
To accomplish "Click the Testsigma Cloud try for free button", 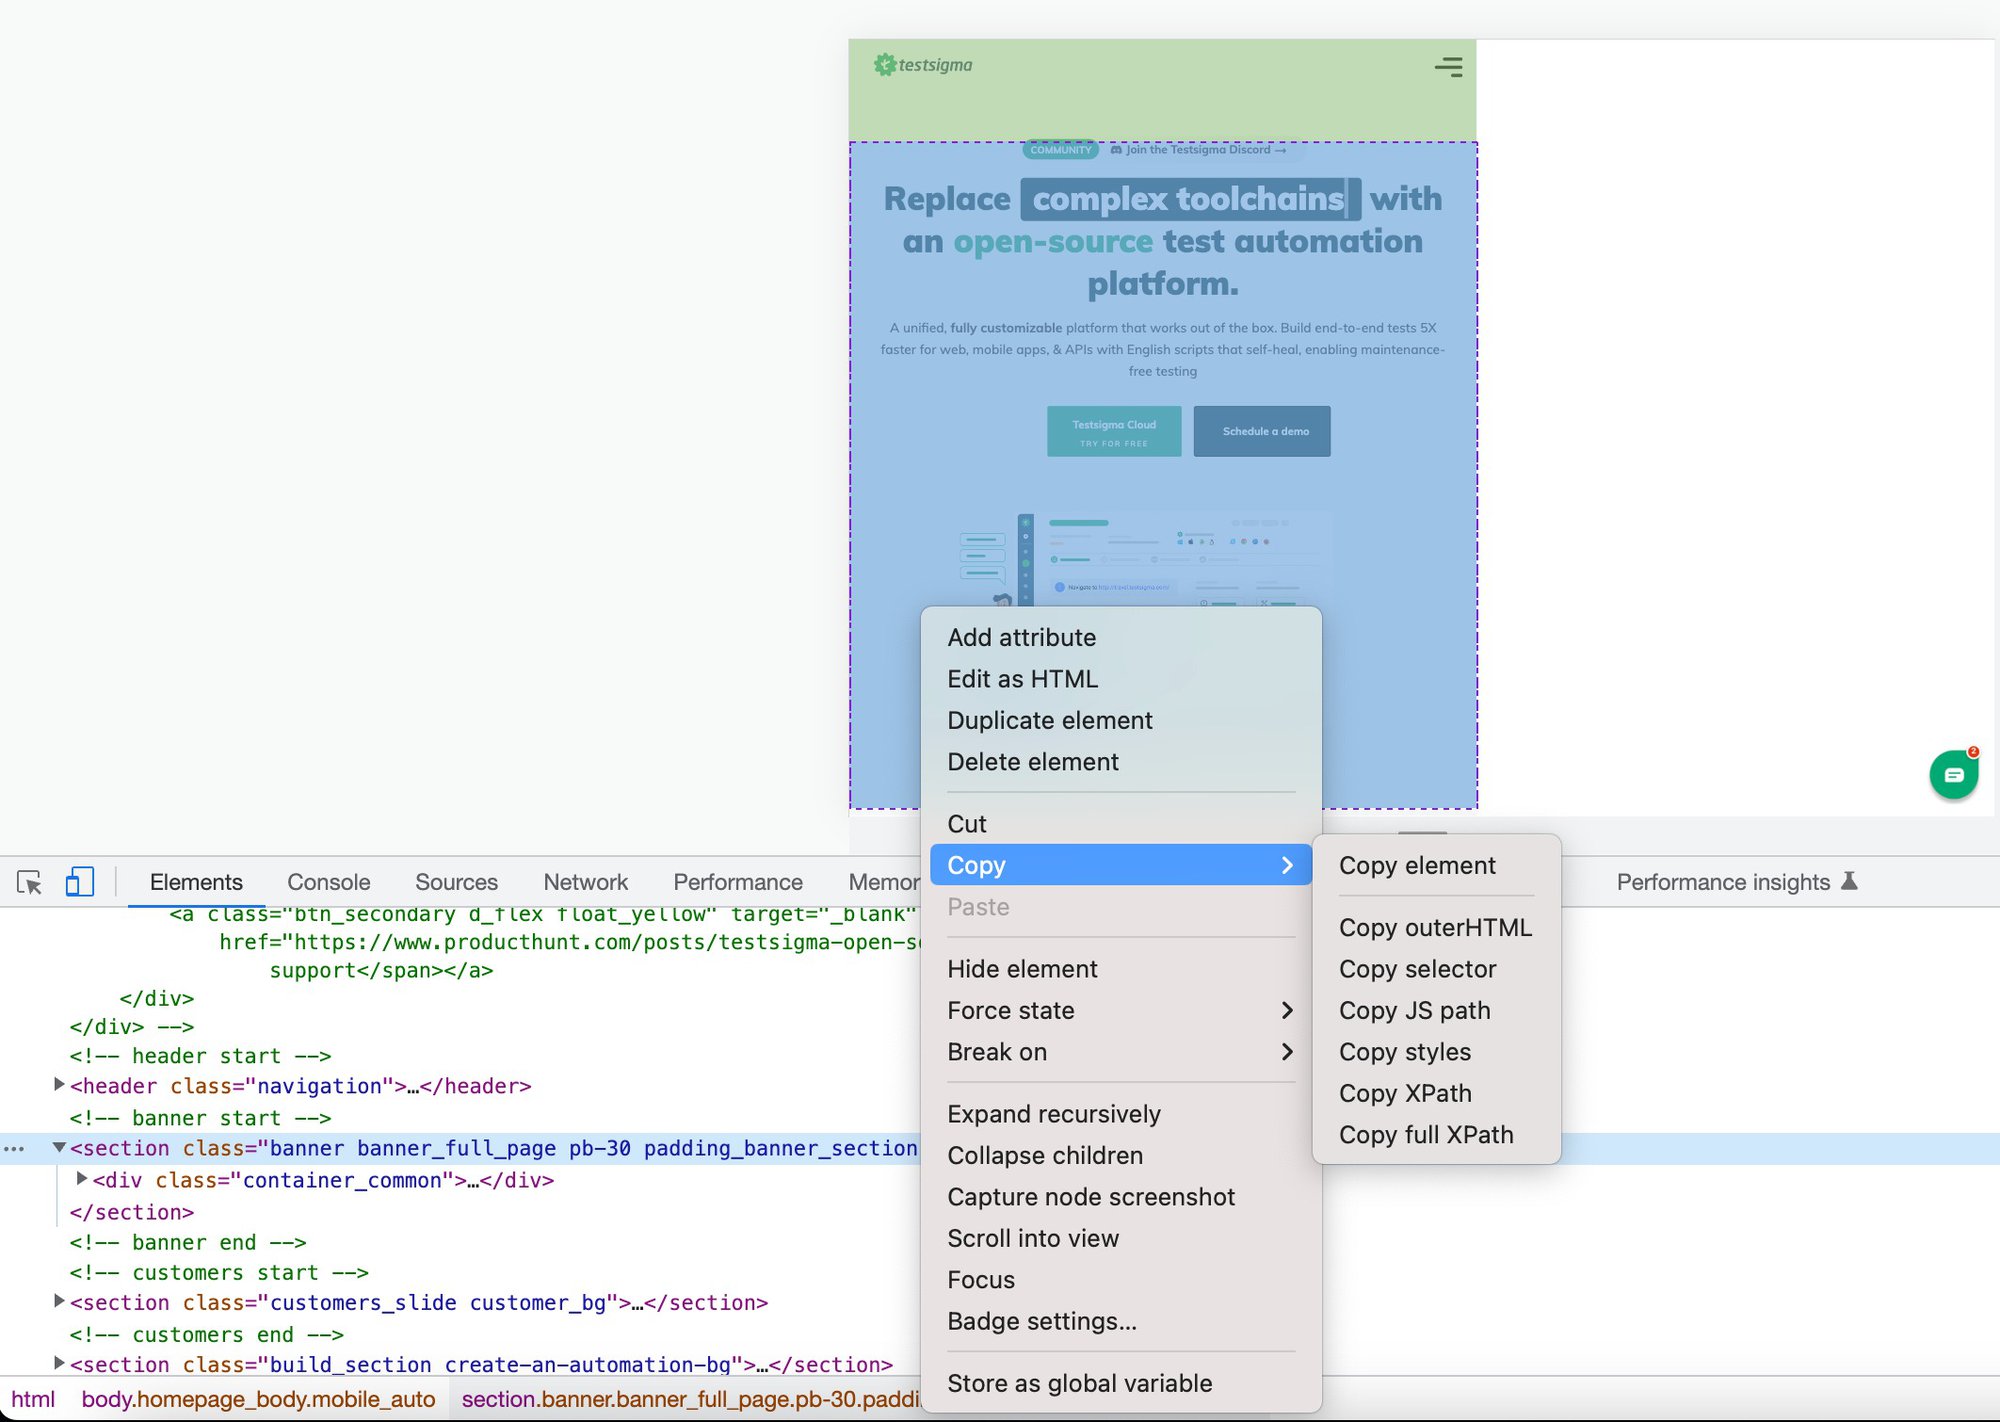I will 1114,431.
